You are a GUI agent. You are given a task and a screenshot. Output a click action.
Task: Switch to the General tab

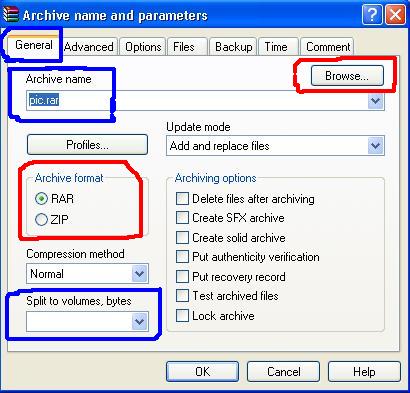tap(34, 45)
